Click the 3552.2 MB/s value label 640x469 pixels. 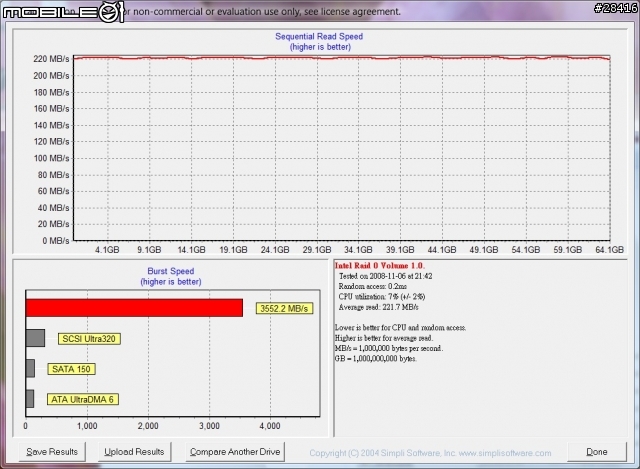pos(284,308)
